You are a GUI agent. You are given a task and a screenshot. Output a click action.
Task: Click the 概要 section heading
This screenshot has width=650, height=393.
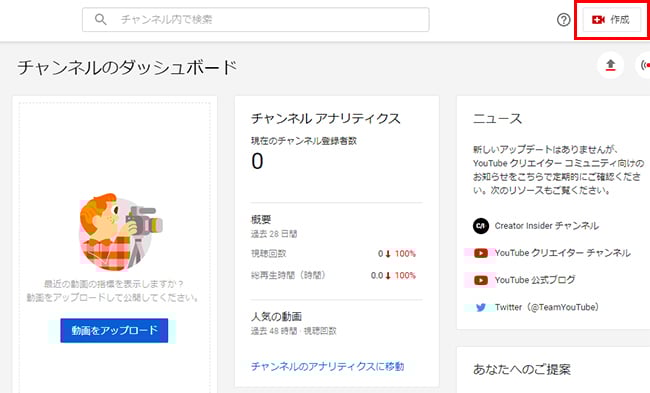[x=261, y=219]
